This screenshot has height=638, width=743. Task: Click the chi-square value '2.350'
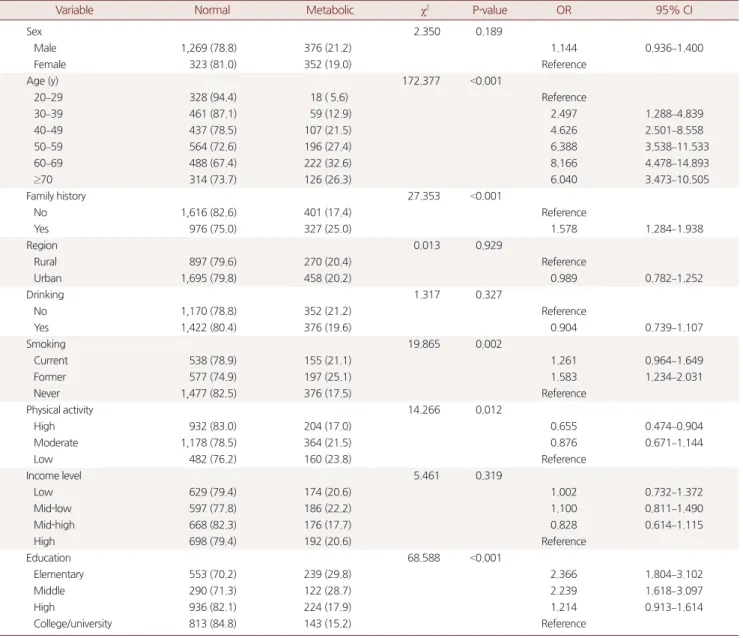coord(426,31)
